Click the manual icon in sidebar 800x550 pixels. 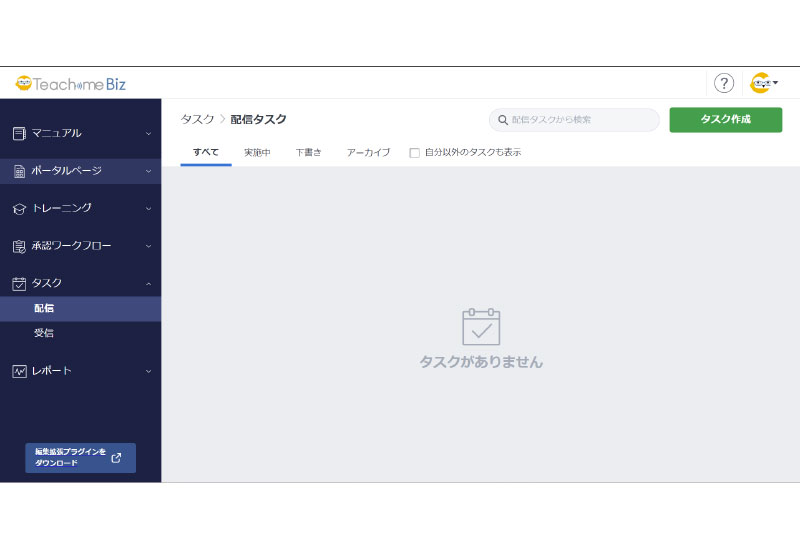point(19,133)
